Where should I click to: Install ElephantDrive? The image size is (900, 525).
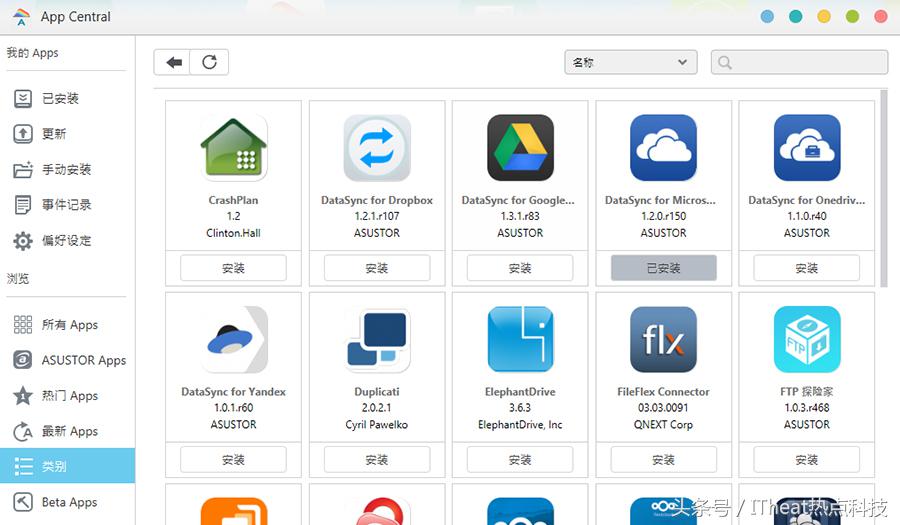(x=520, y=460)
